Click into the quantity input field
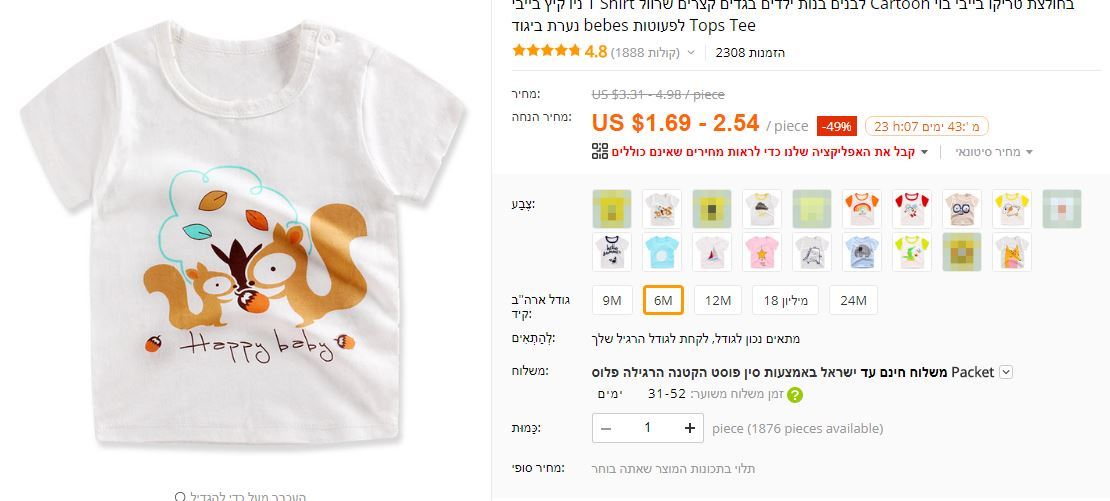 (x=648, y=428)
